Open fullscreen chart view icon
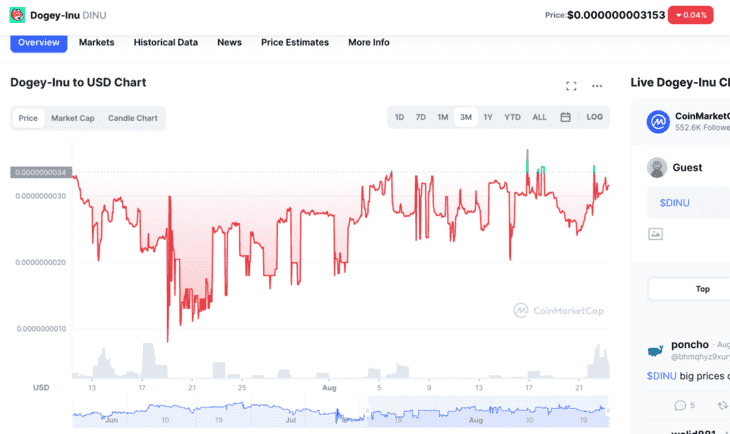The width and height of the screenshot is (730, 434). 571,86
